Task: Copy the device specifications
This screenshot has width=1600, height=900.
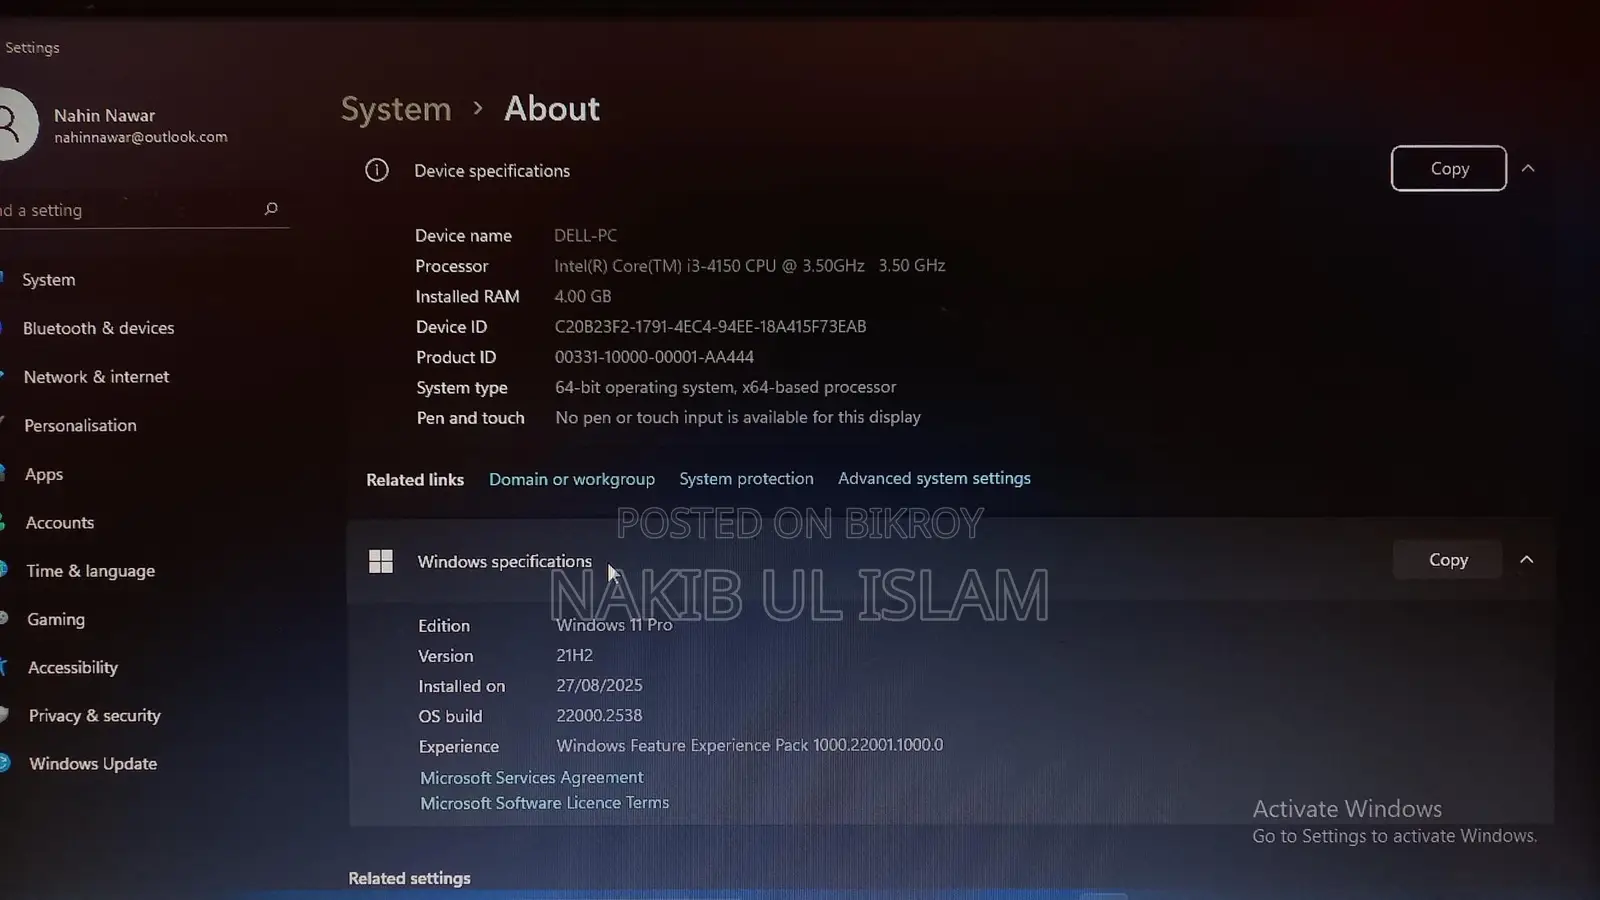Action: tap(1449, 168)
